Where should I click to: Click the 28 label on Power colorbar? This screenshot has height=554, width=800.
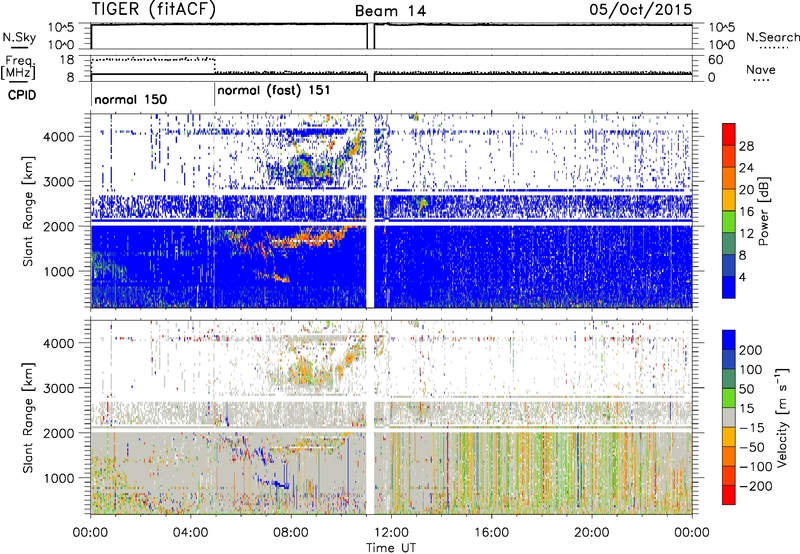point(746,146)
